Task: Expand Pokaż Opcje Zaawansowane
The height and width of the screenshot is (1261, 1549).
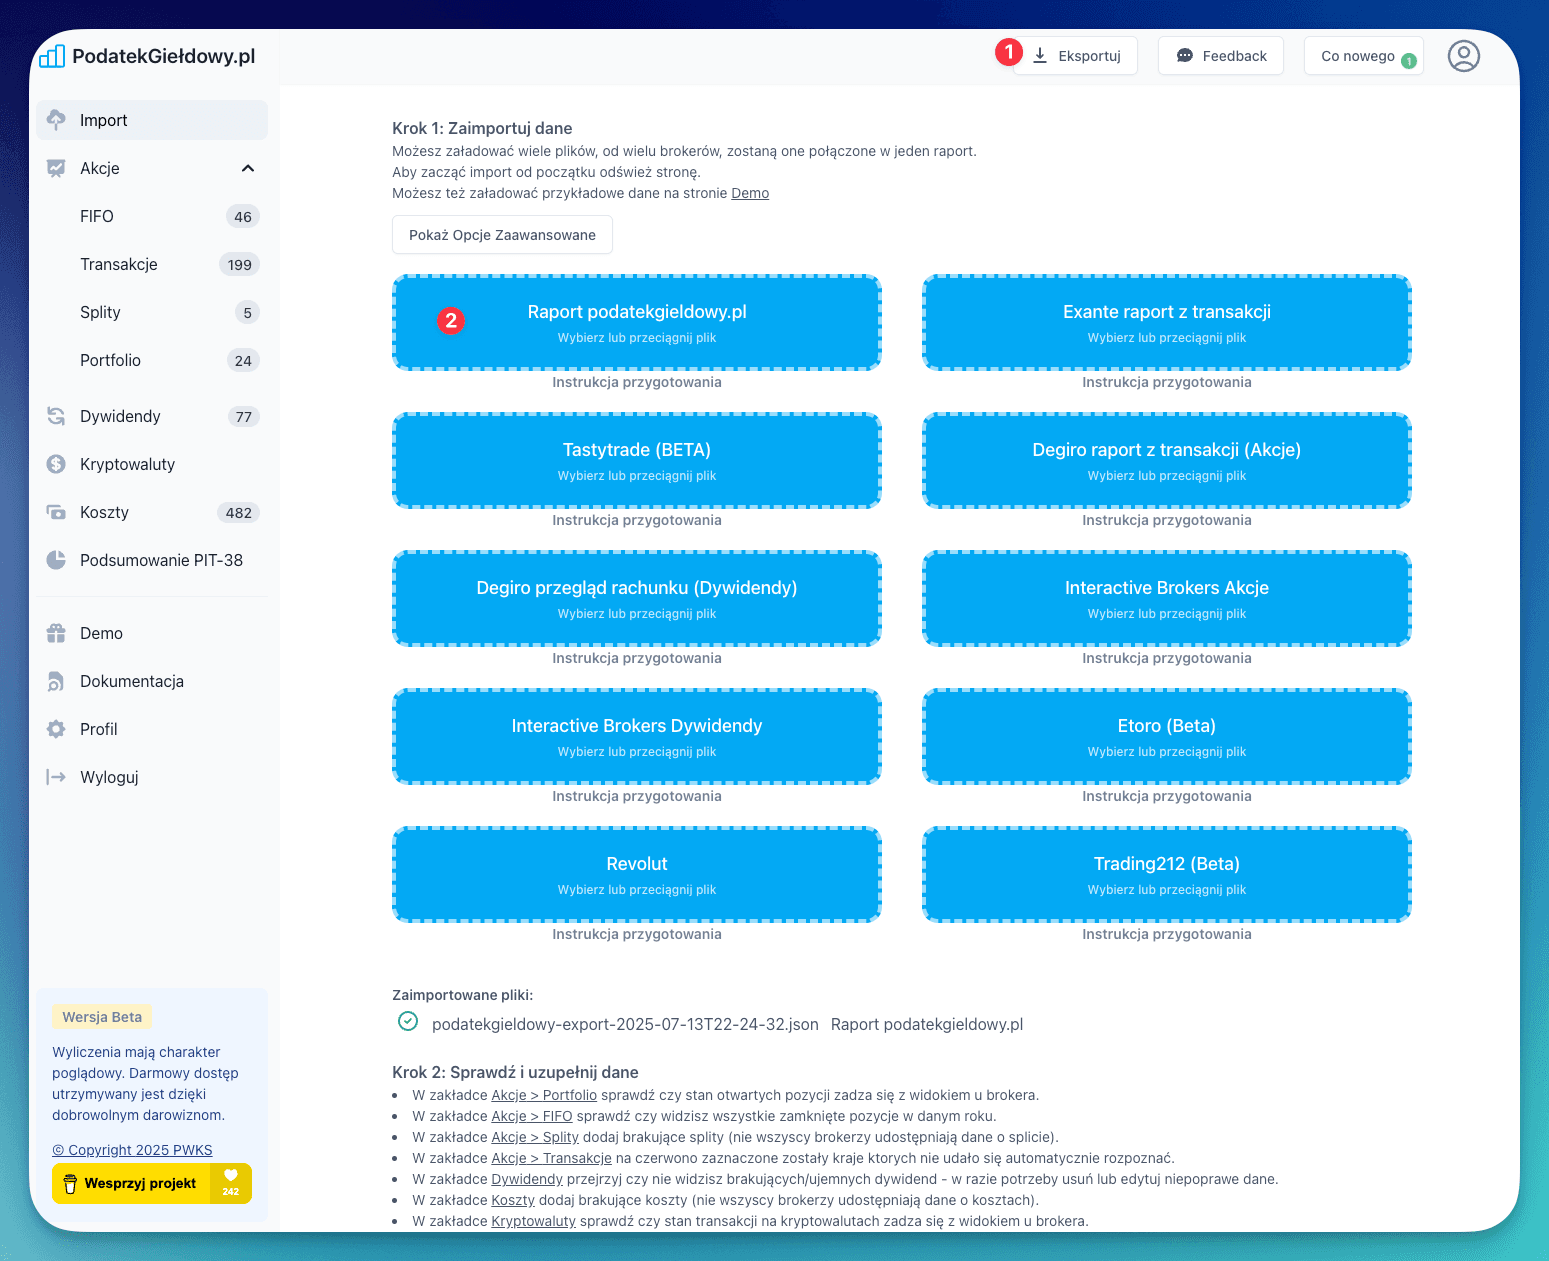Action: [x=502, y=235]
